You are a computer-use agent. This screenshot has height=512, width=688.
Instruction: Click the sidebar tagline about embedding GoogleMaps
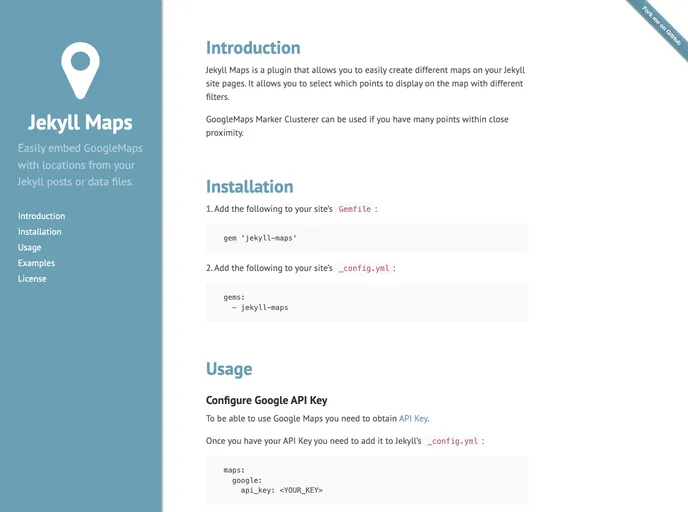[x=80, y=165]
